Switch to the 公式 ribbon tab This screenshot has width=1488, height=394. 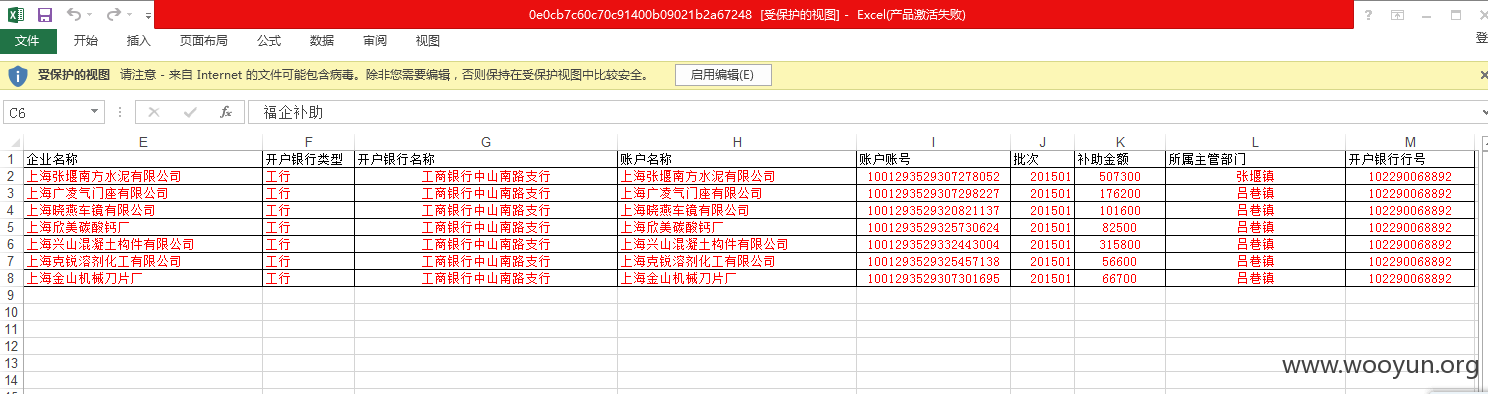[x=269, y=41]
